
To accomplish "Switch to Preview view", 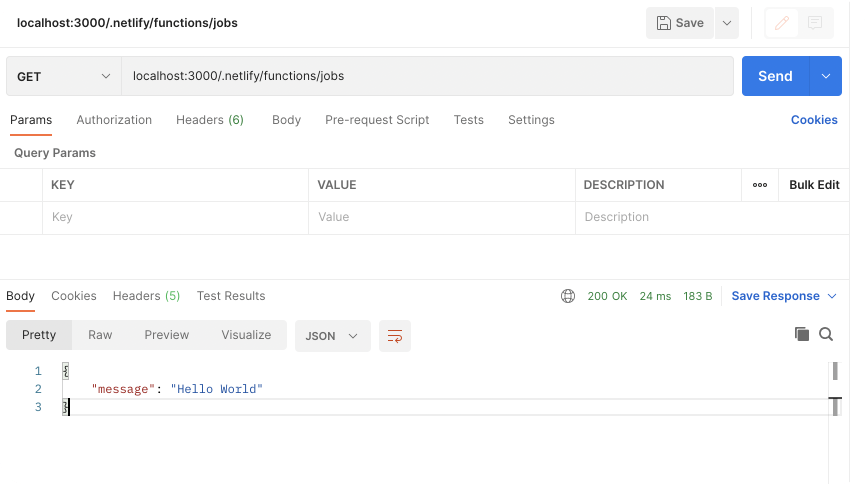I will [x=167, y=335].
